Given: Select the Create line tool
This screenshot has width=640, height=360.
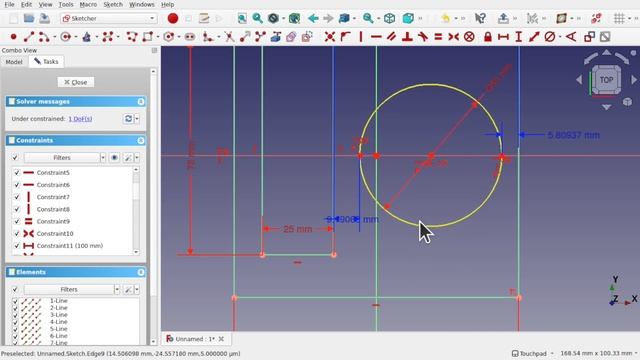Looking at the screenshot, I should (29, 37).
